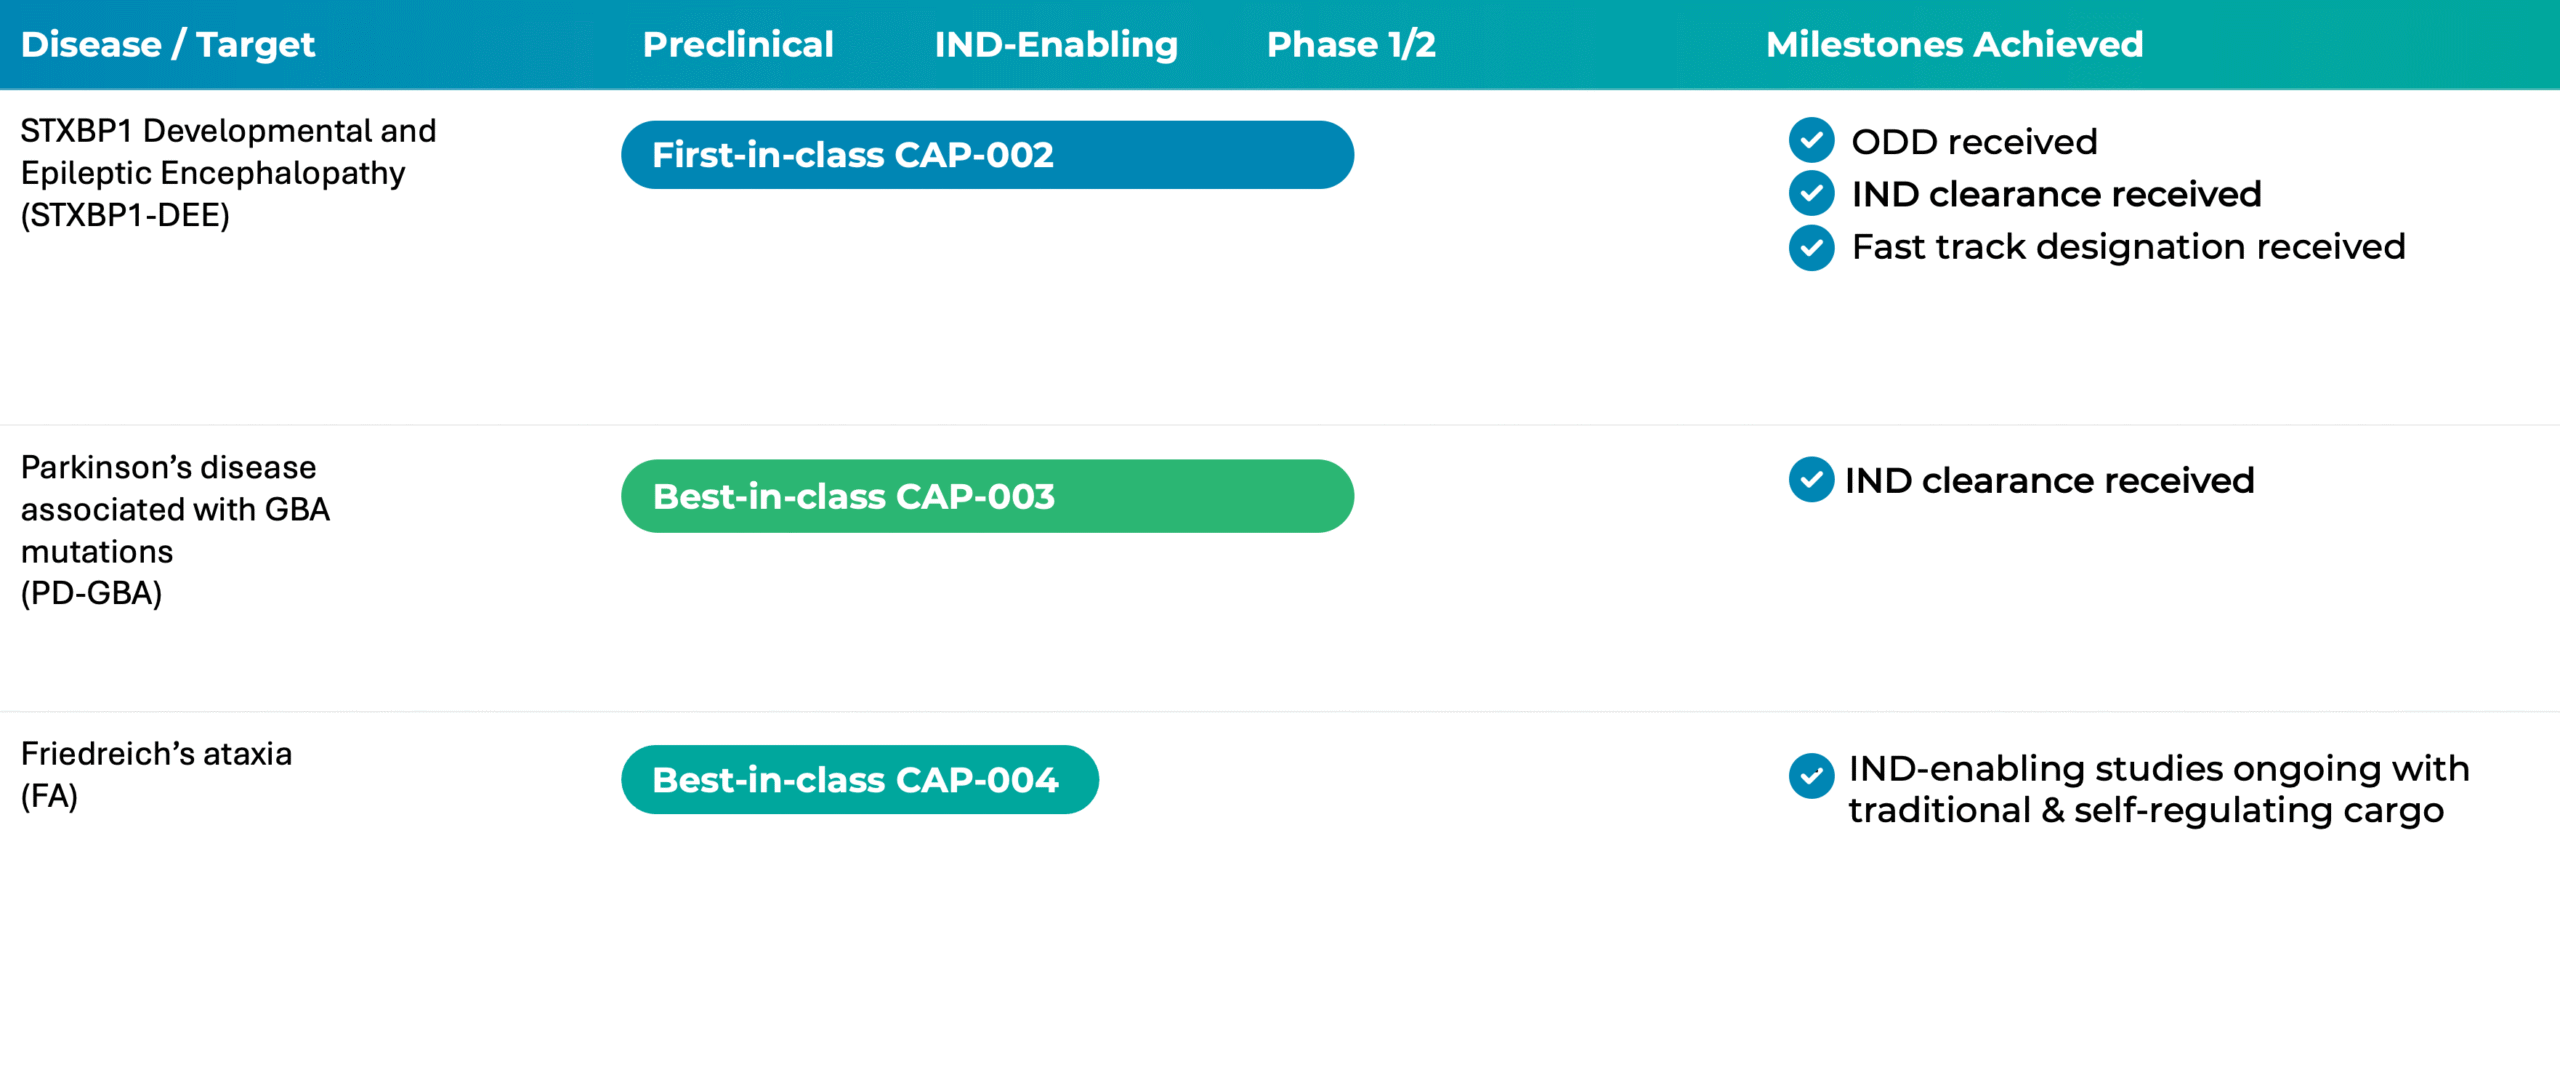Open the STXBP1 Developmental and Epileptic Encephalopathy entry
2560x1070 pixels.
[x=228, y=172]
